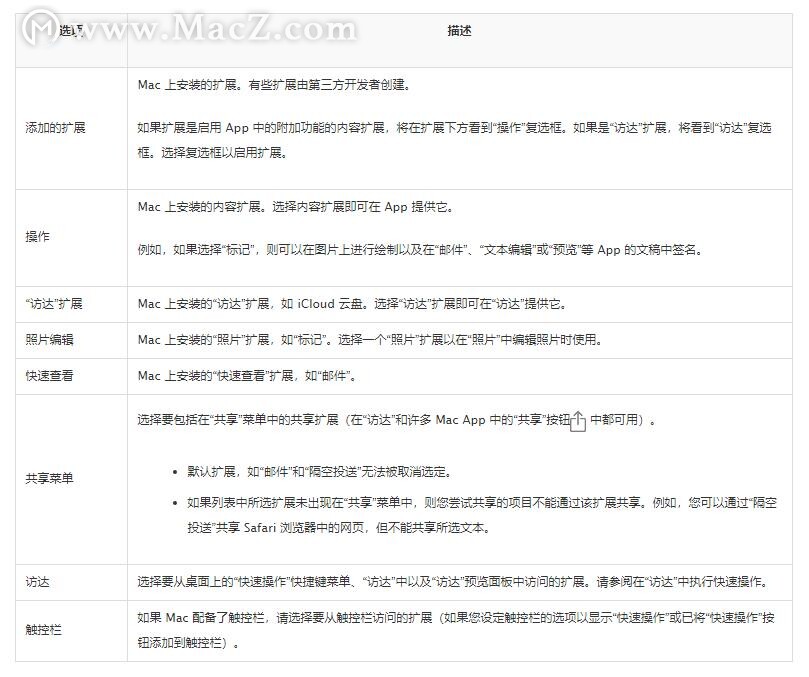Click the share icon in the 共享菜单 description
The width and height of the screenshot is (809, 677).
pyautogui.click(x=578, y=421)
